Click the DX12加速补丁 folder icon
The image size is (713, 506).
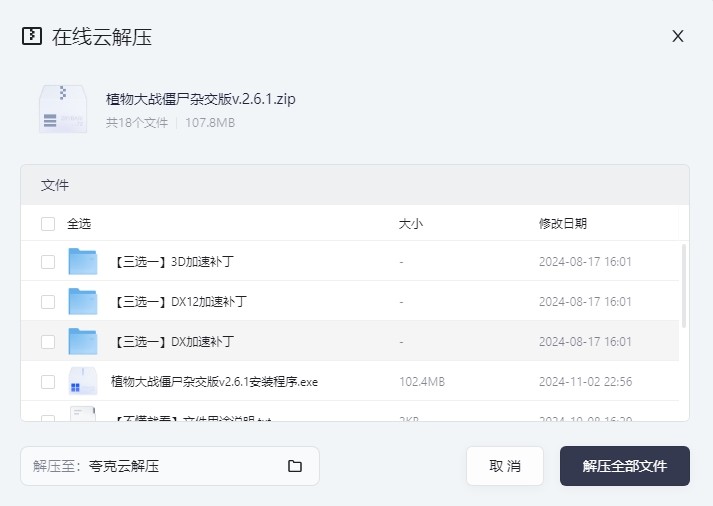(82, 302)
